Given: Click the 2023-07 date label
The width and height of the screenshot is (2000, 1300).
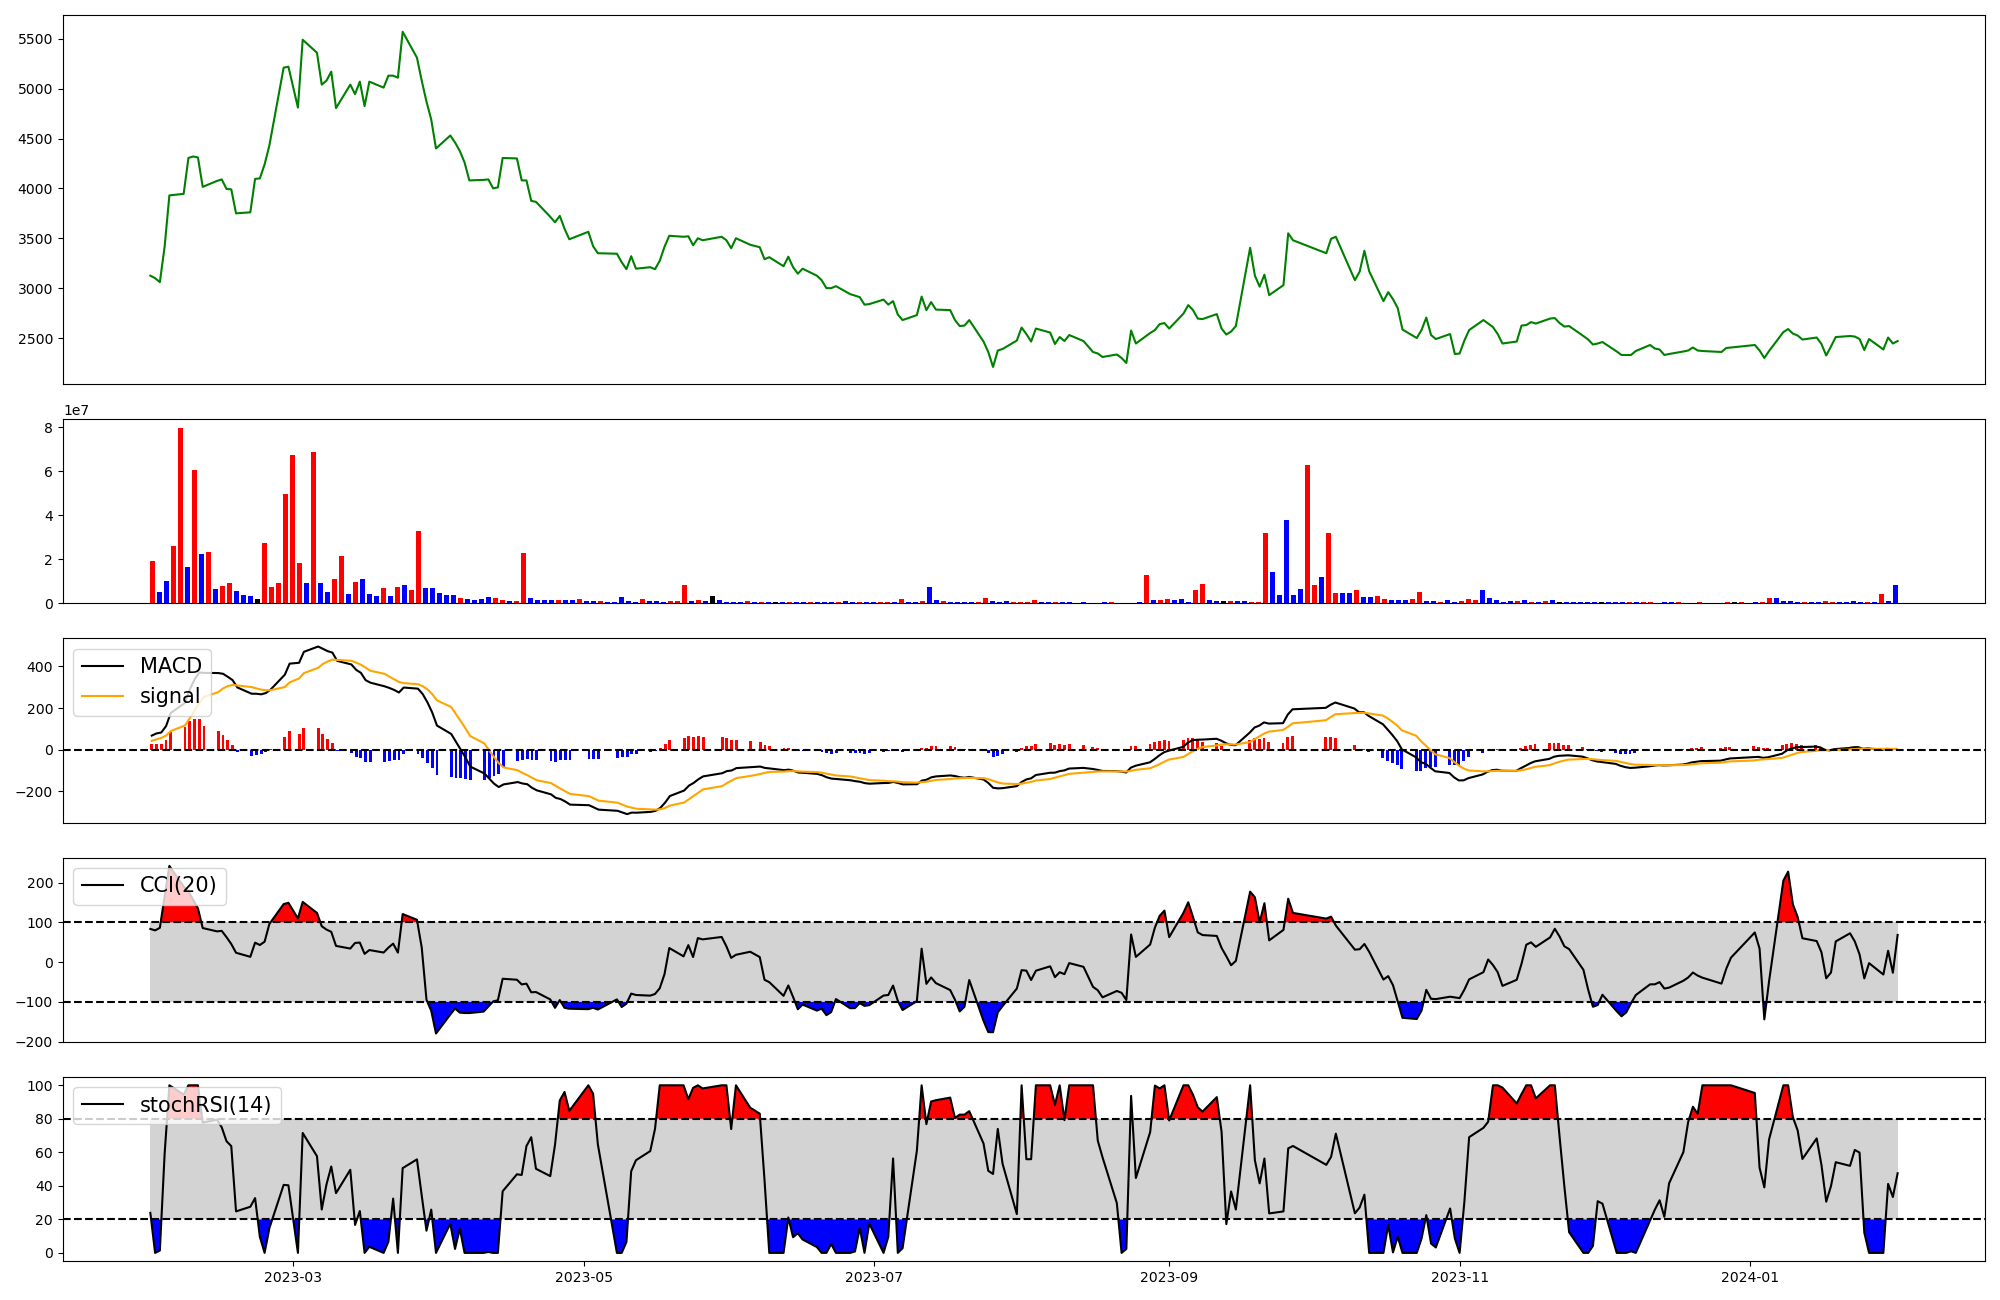Looking at the screenshot, I should pyautogui.click(x=875, y=1277).
